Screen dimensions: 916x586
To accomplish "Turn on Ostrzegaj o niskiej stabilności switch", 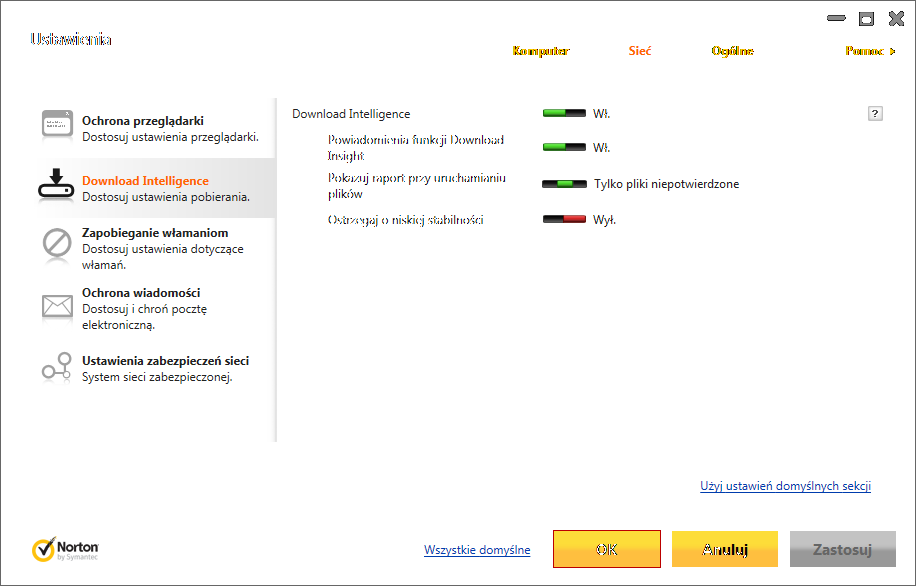I will [564, 219].
